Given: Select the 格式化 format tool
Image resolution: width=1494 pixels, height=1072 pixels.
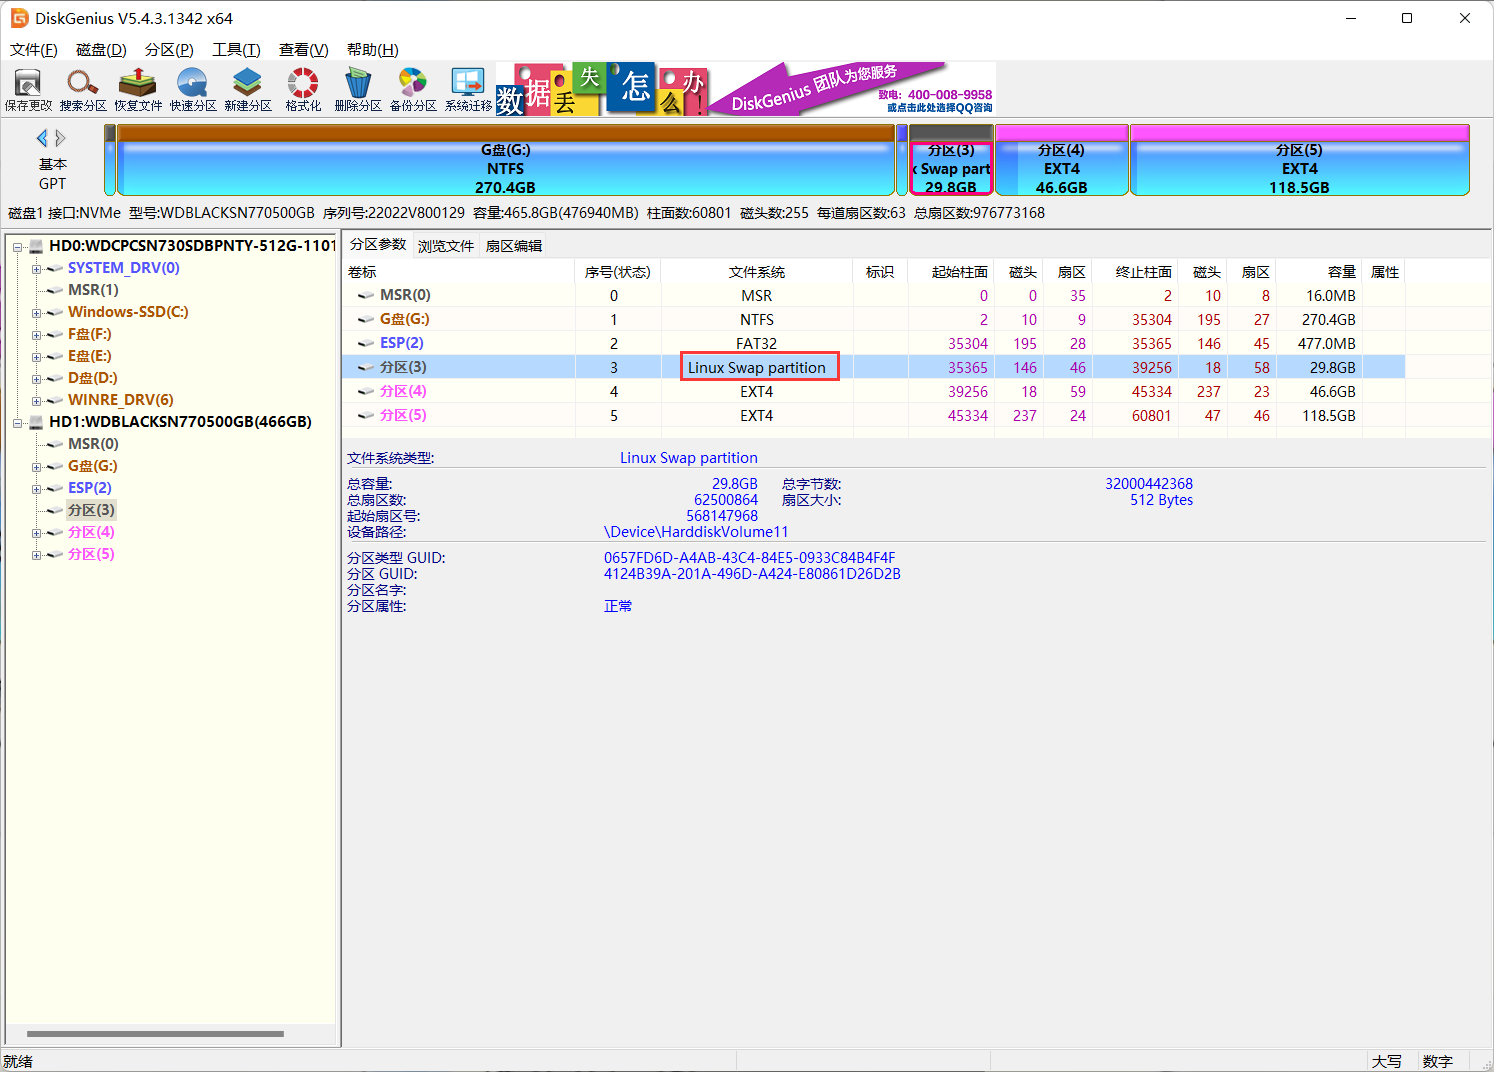Looking at the screenshot, I should (x=303, y=90).
